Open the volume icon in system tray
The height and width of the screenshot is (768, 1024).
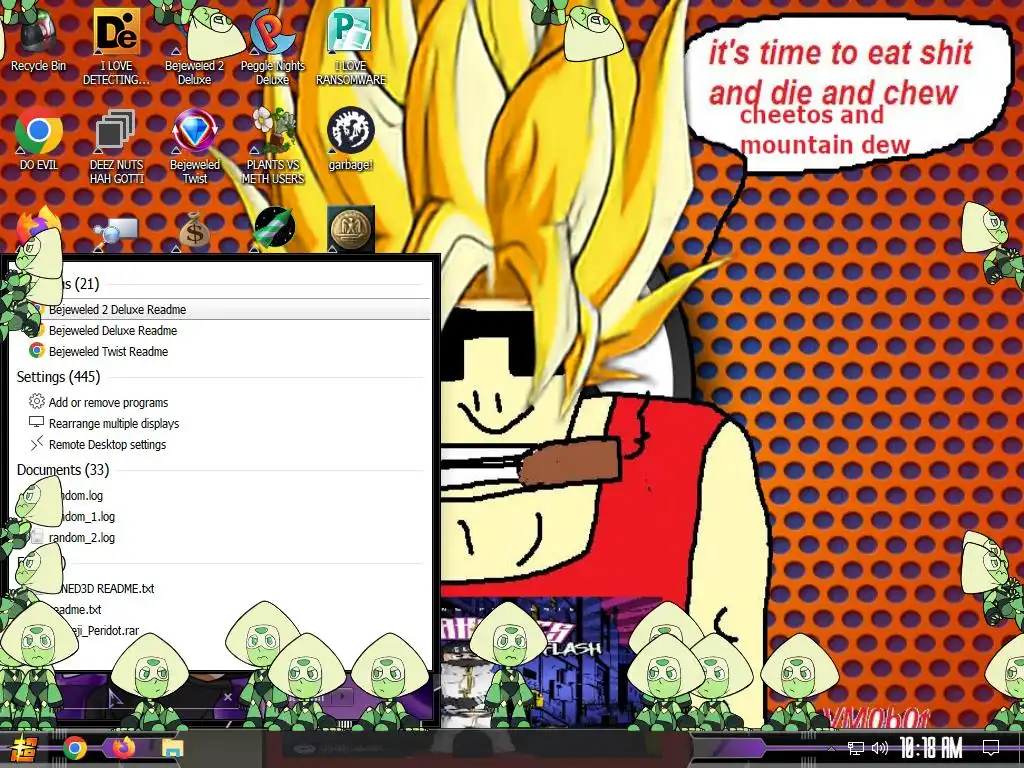[x=880, y=748]
